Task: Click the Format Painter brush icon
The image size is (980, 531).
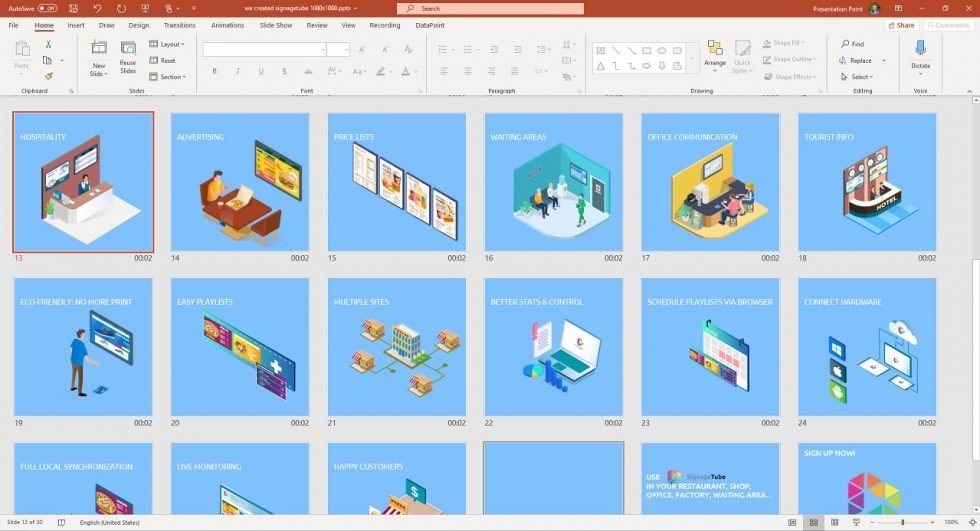Action: pos(48,76)
